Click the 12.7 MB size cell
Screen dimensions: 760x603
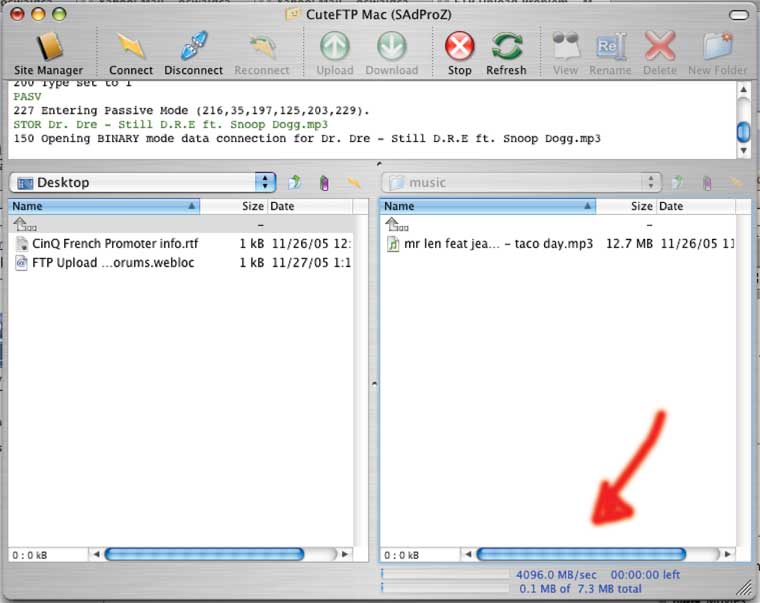click(629, 243)
